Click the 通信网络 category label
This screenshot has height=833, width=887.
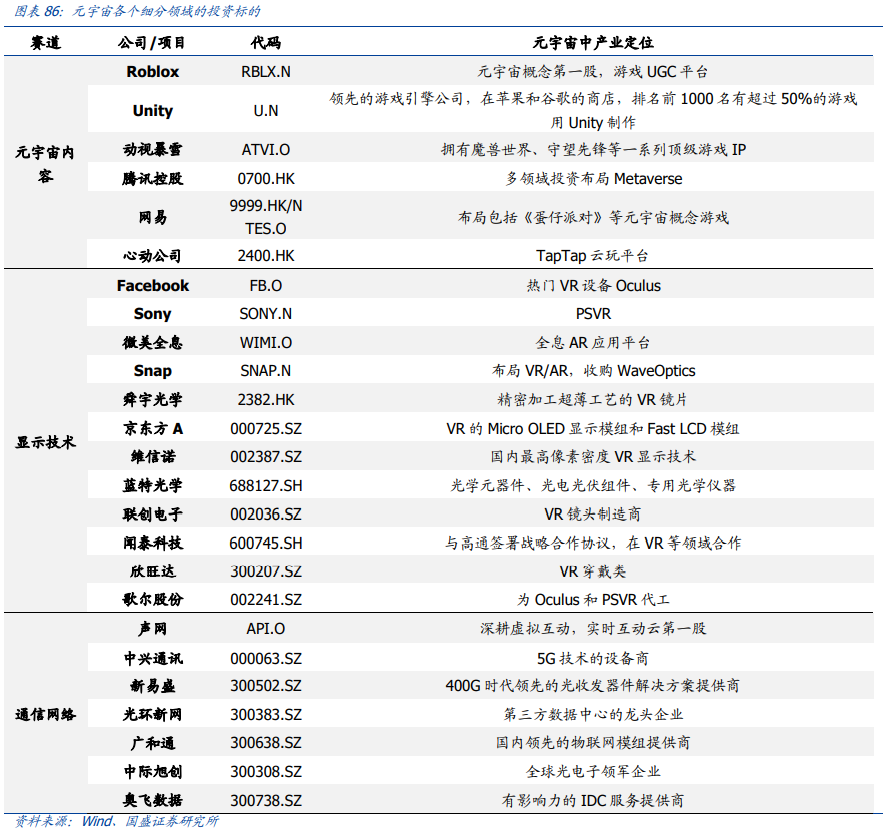click(x=45, y=714)
